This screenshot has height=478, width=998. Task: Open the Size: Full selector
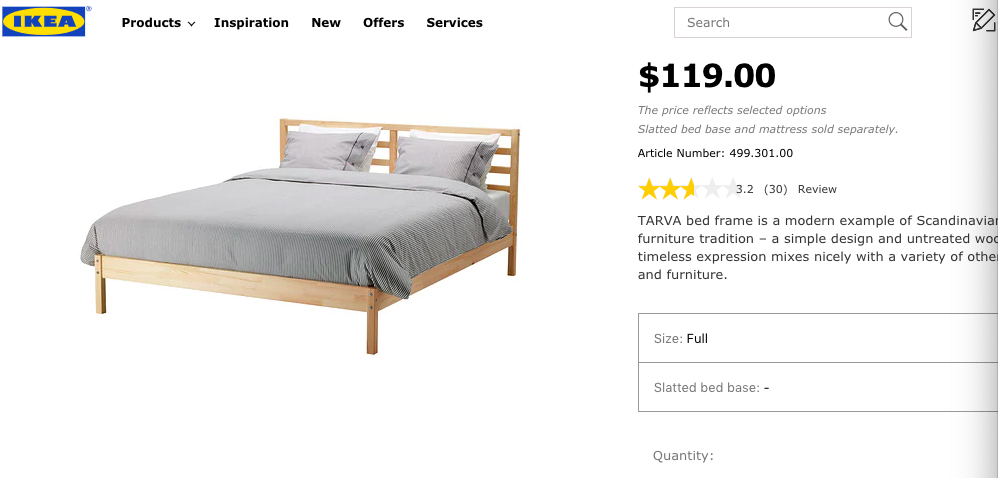(817, 338)
